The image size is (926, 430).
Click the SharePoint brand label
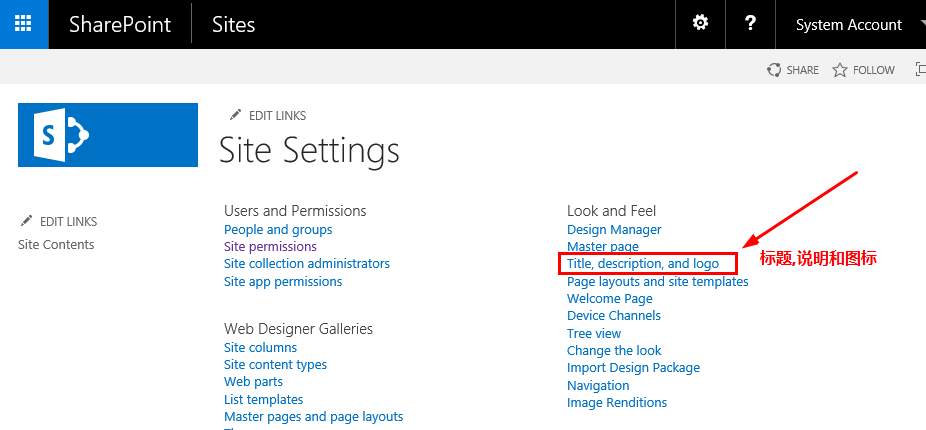(x=120, y=25)
